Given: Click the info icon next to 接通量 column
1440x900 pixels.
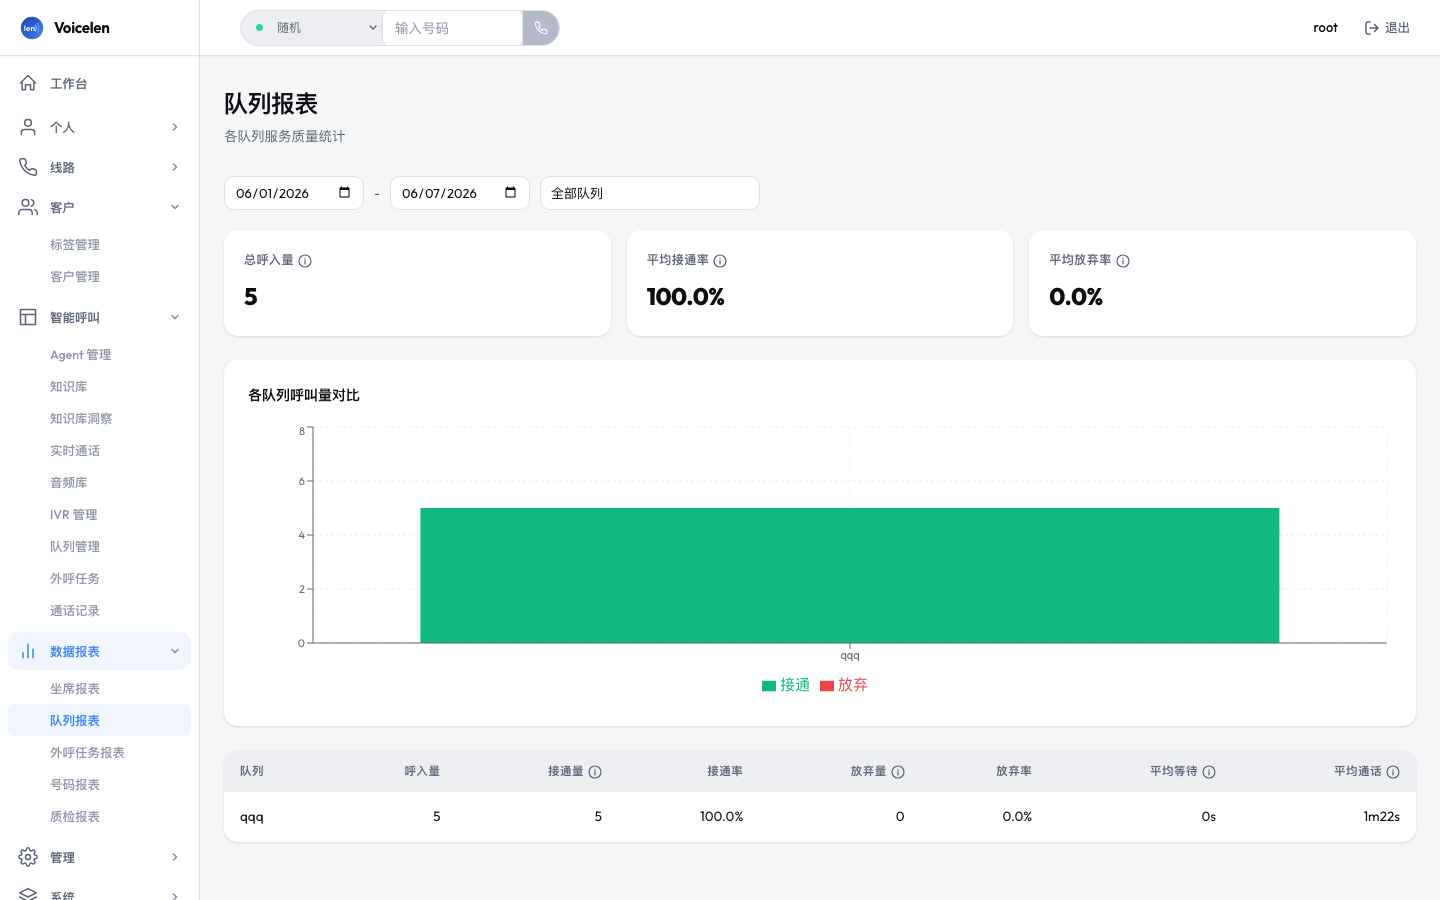Looking at the screenshot, I should click(595, 772).
